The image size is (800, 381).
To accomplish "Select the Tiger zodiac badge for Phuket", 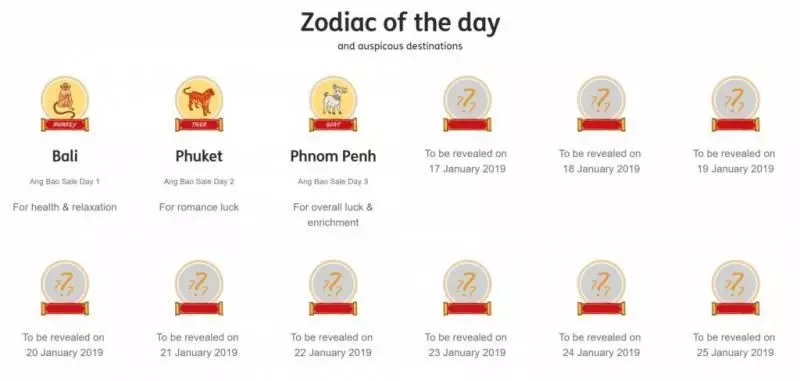I will click(x=199, y=104).
